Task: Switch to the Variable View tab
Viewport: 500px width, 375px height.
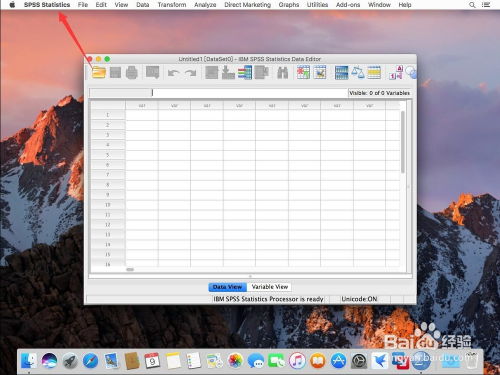Action: tap(269, 287)
